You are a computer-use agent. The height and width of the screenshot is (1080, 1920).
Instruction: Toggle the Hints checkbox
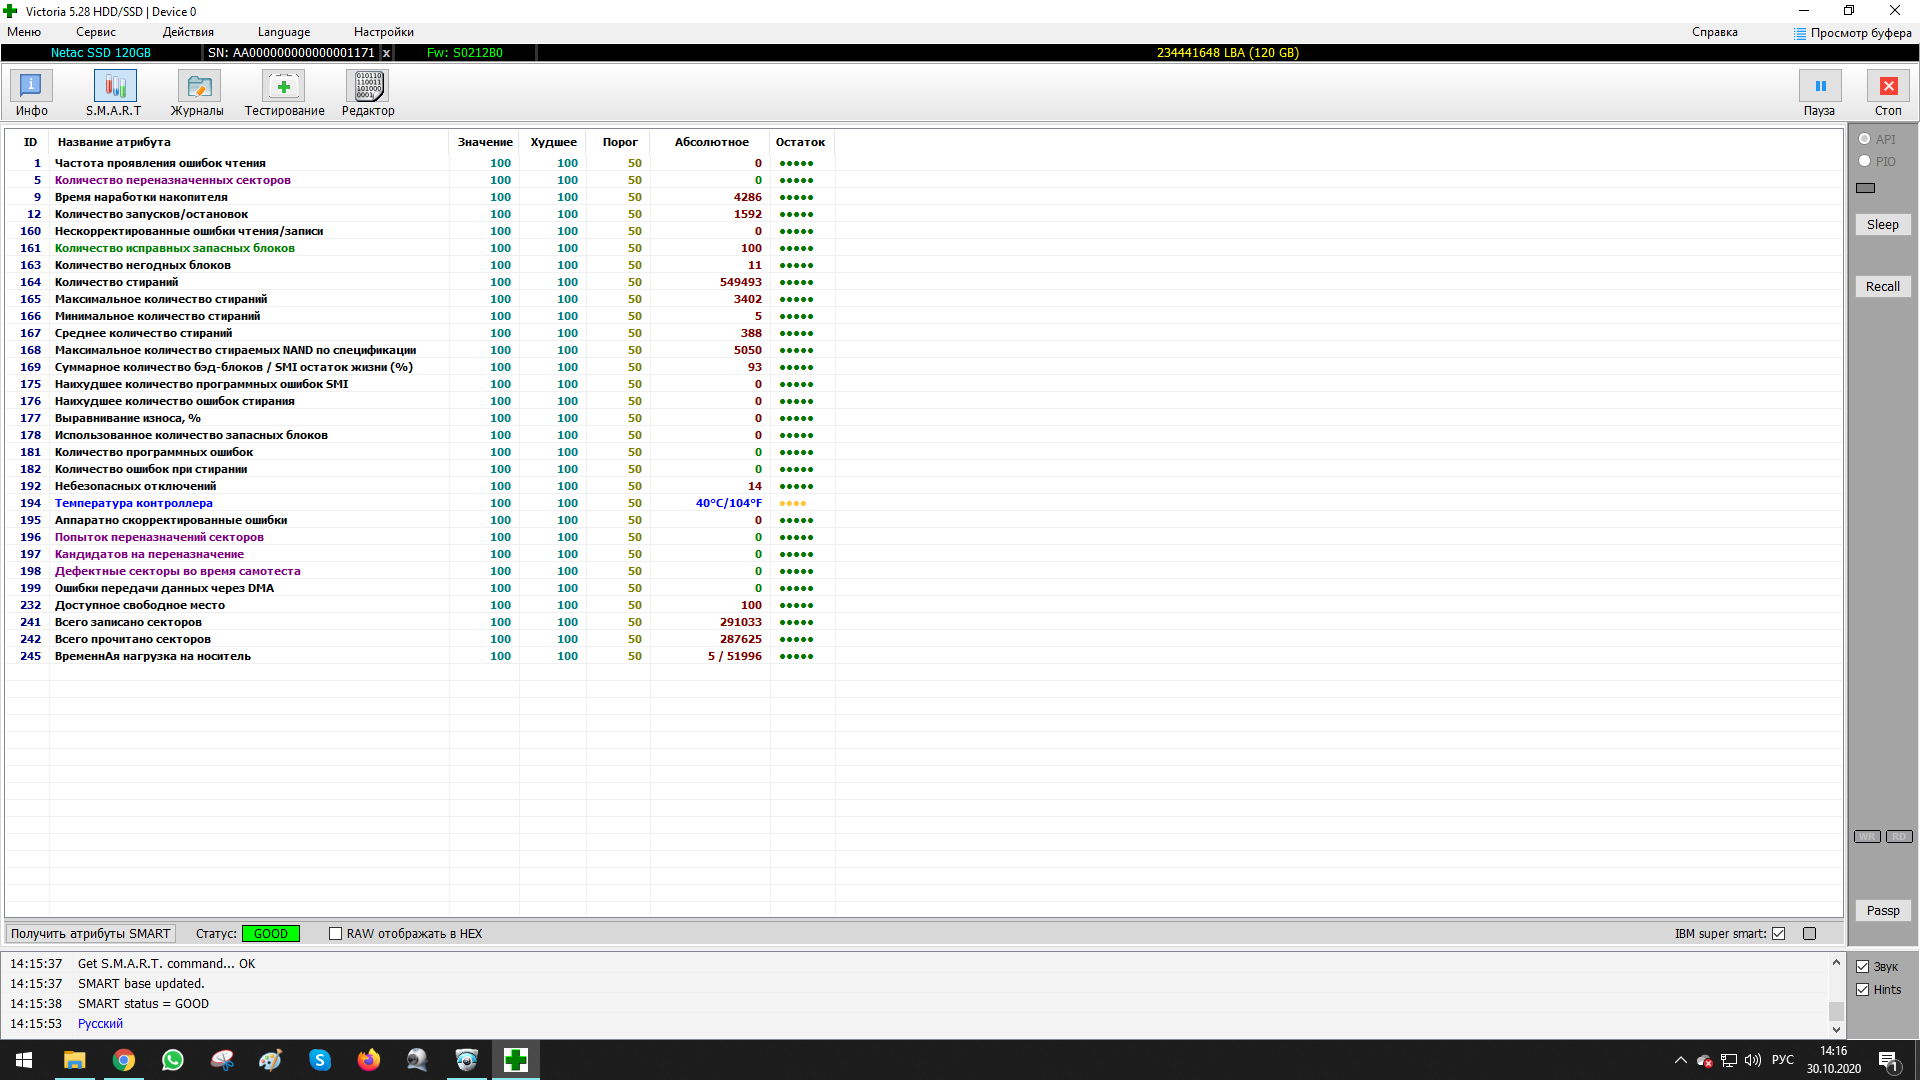1863,990
